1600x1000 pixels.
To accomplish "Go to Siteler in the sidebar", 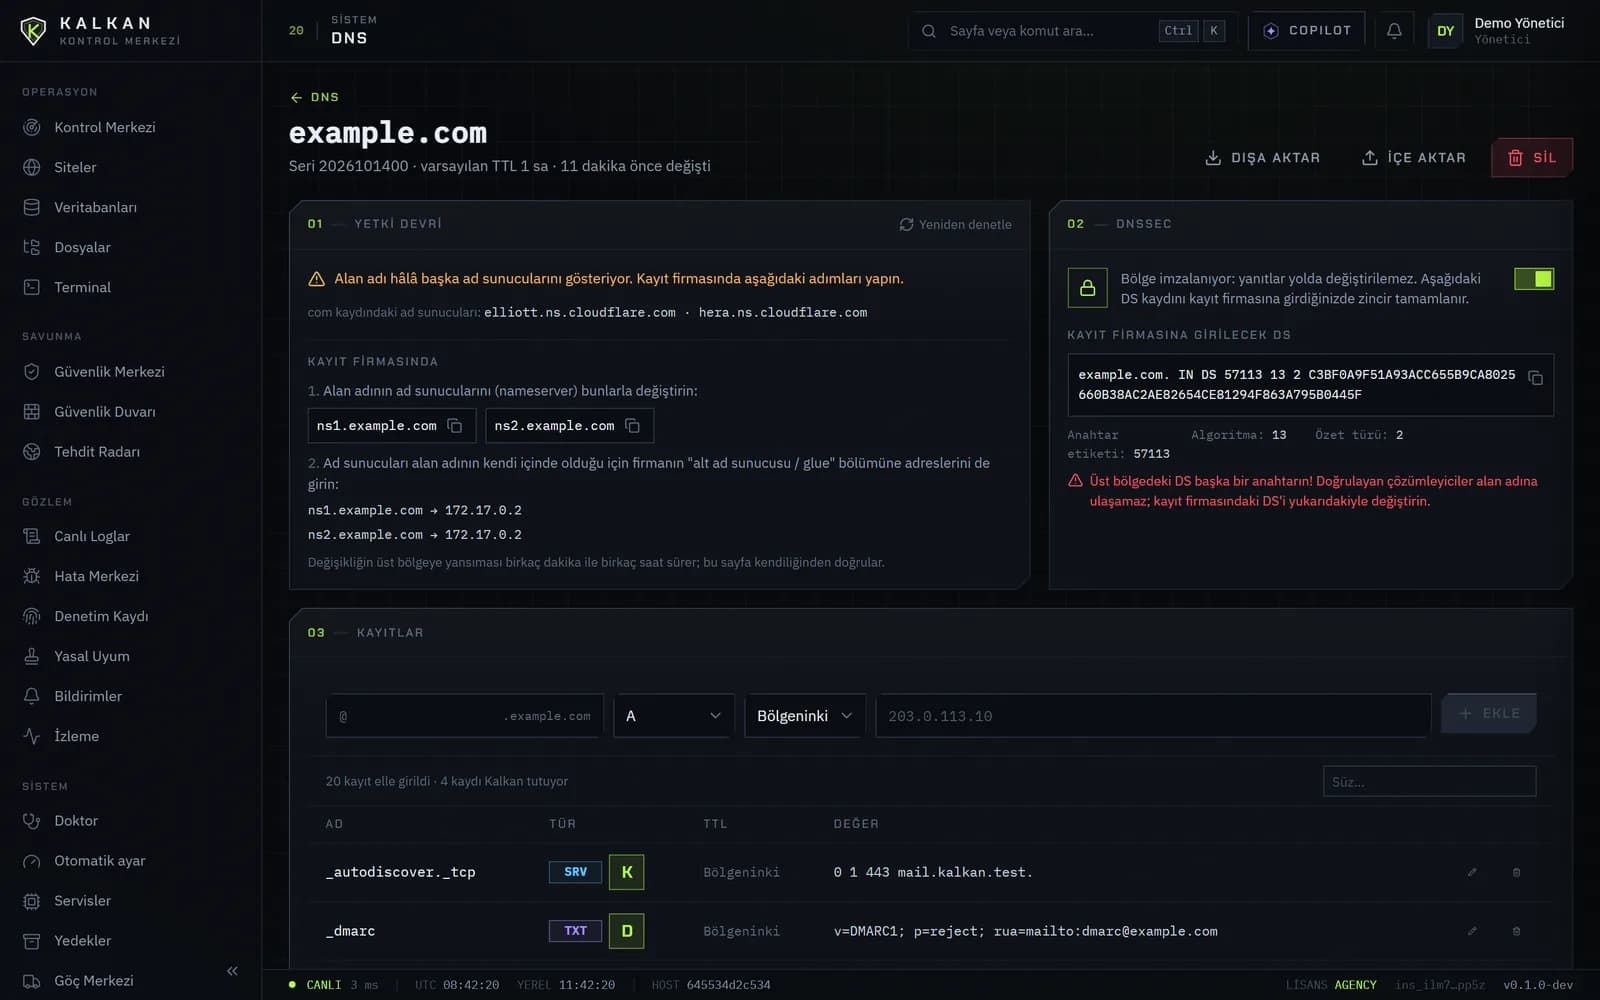I will pyautogui.click(x=131, y=167).
